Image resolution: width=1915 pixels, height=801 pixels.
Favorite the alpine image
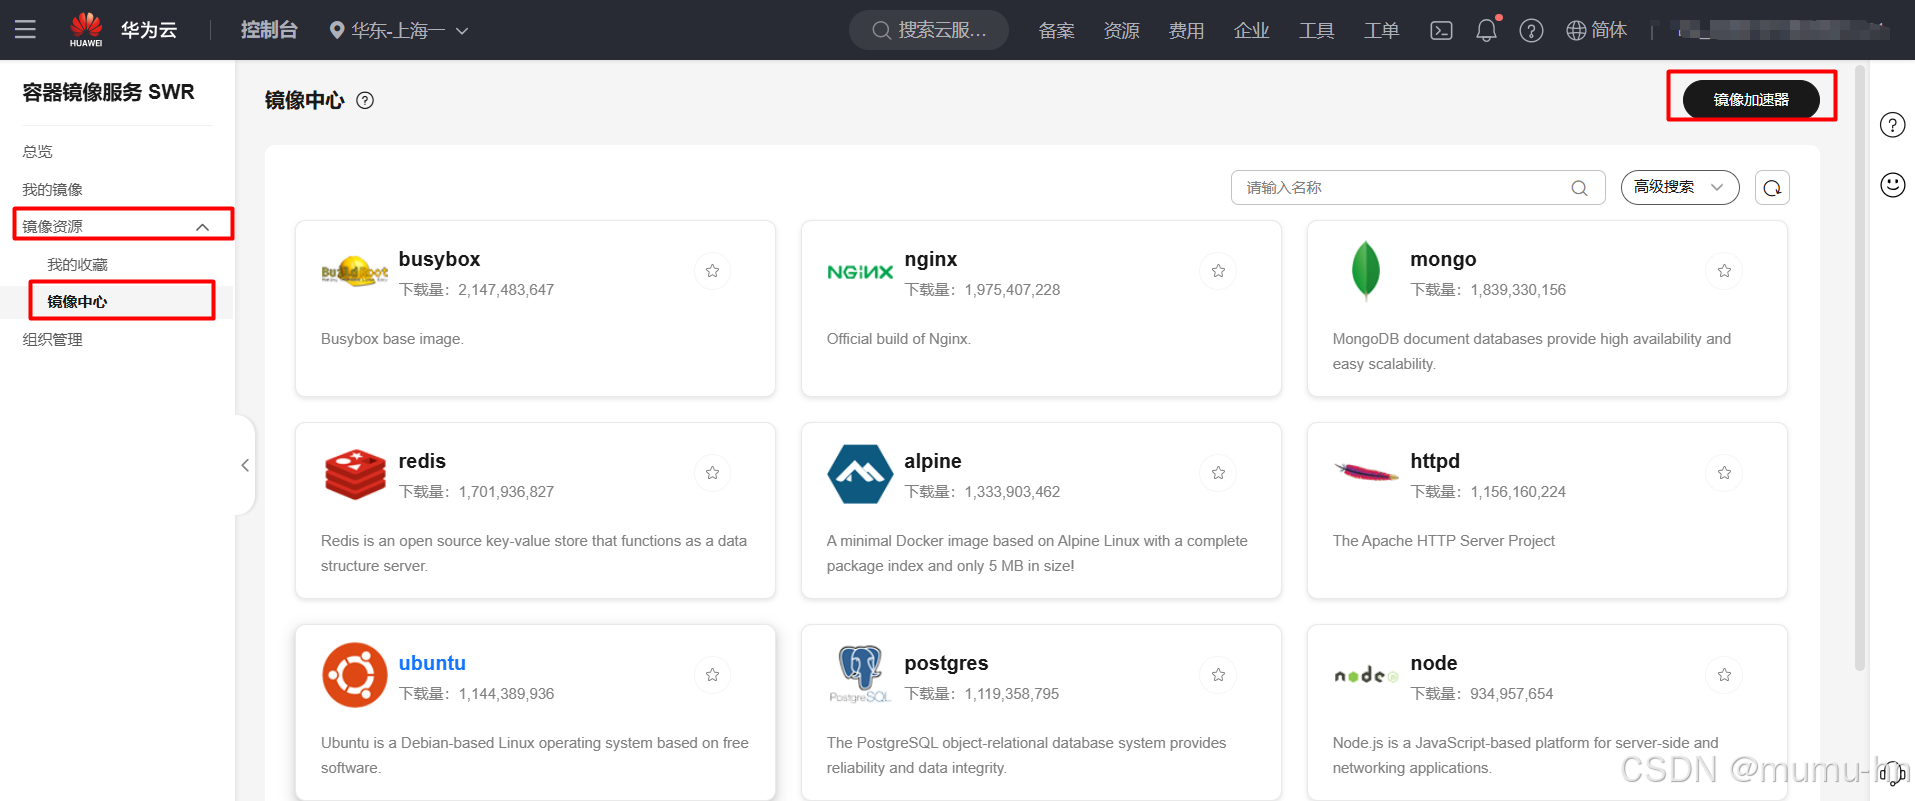coord(1218,473)
